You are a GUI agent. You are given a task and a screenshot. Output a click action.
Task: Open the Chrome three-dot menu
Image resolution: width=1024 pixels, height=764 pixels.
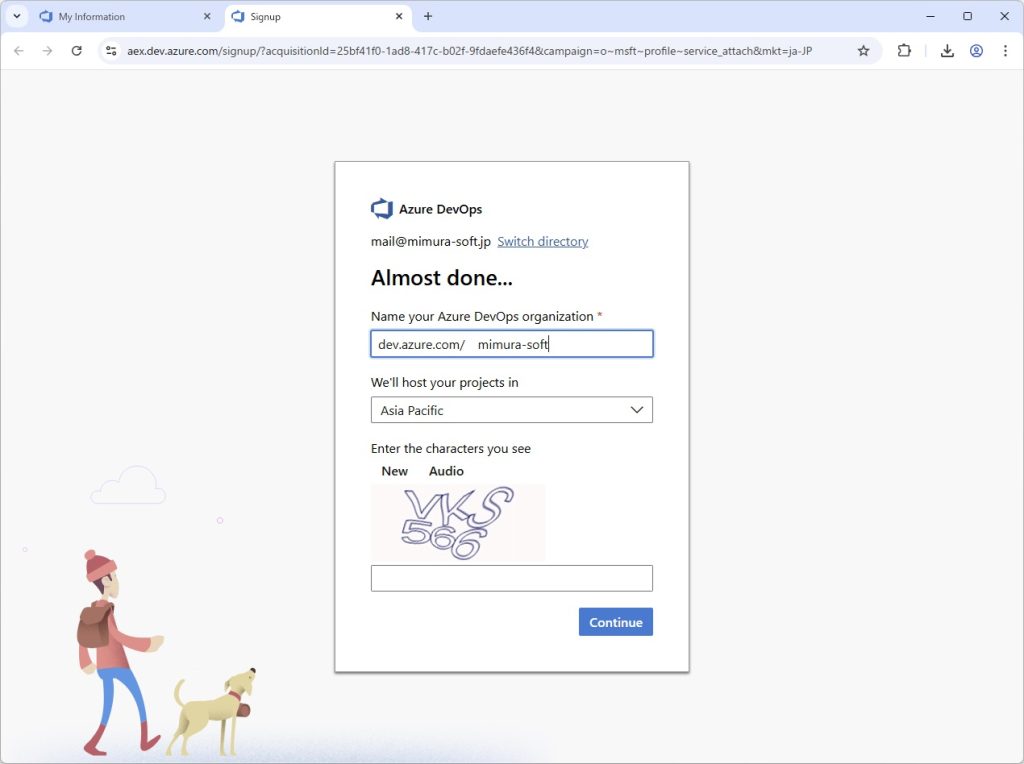tap(1005, 51)
